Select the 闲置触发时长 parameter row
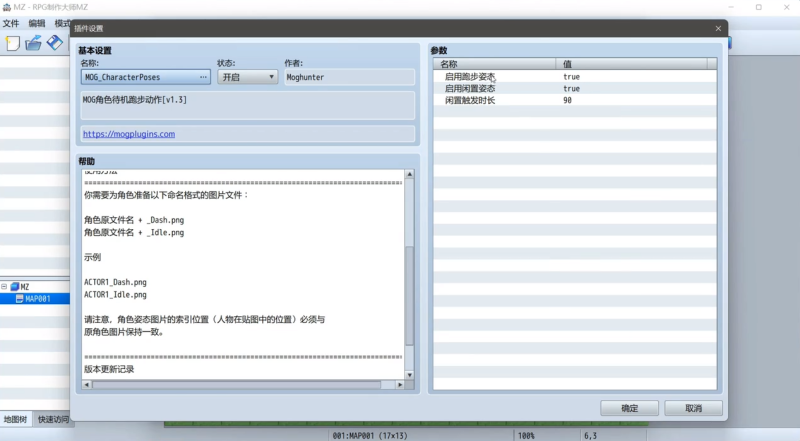800x441 pixels. click(x=575, y=100)
